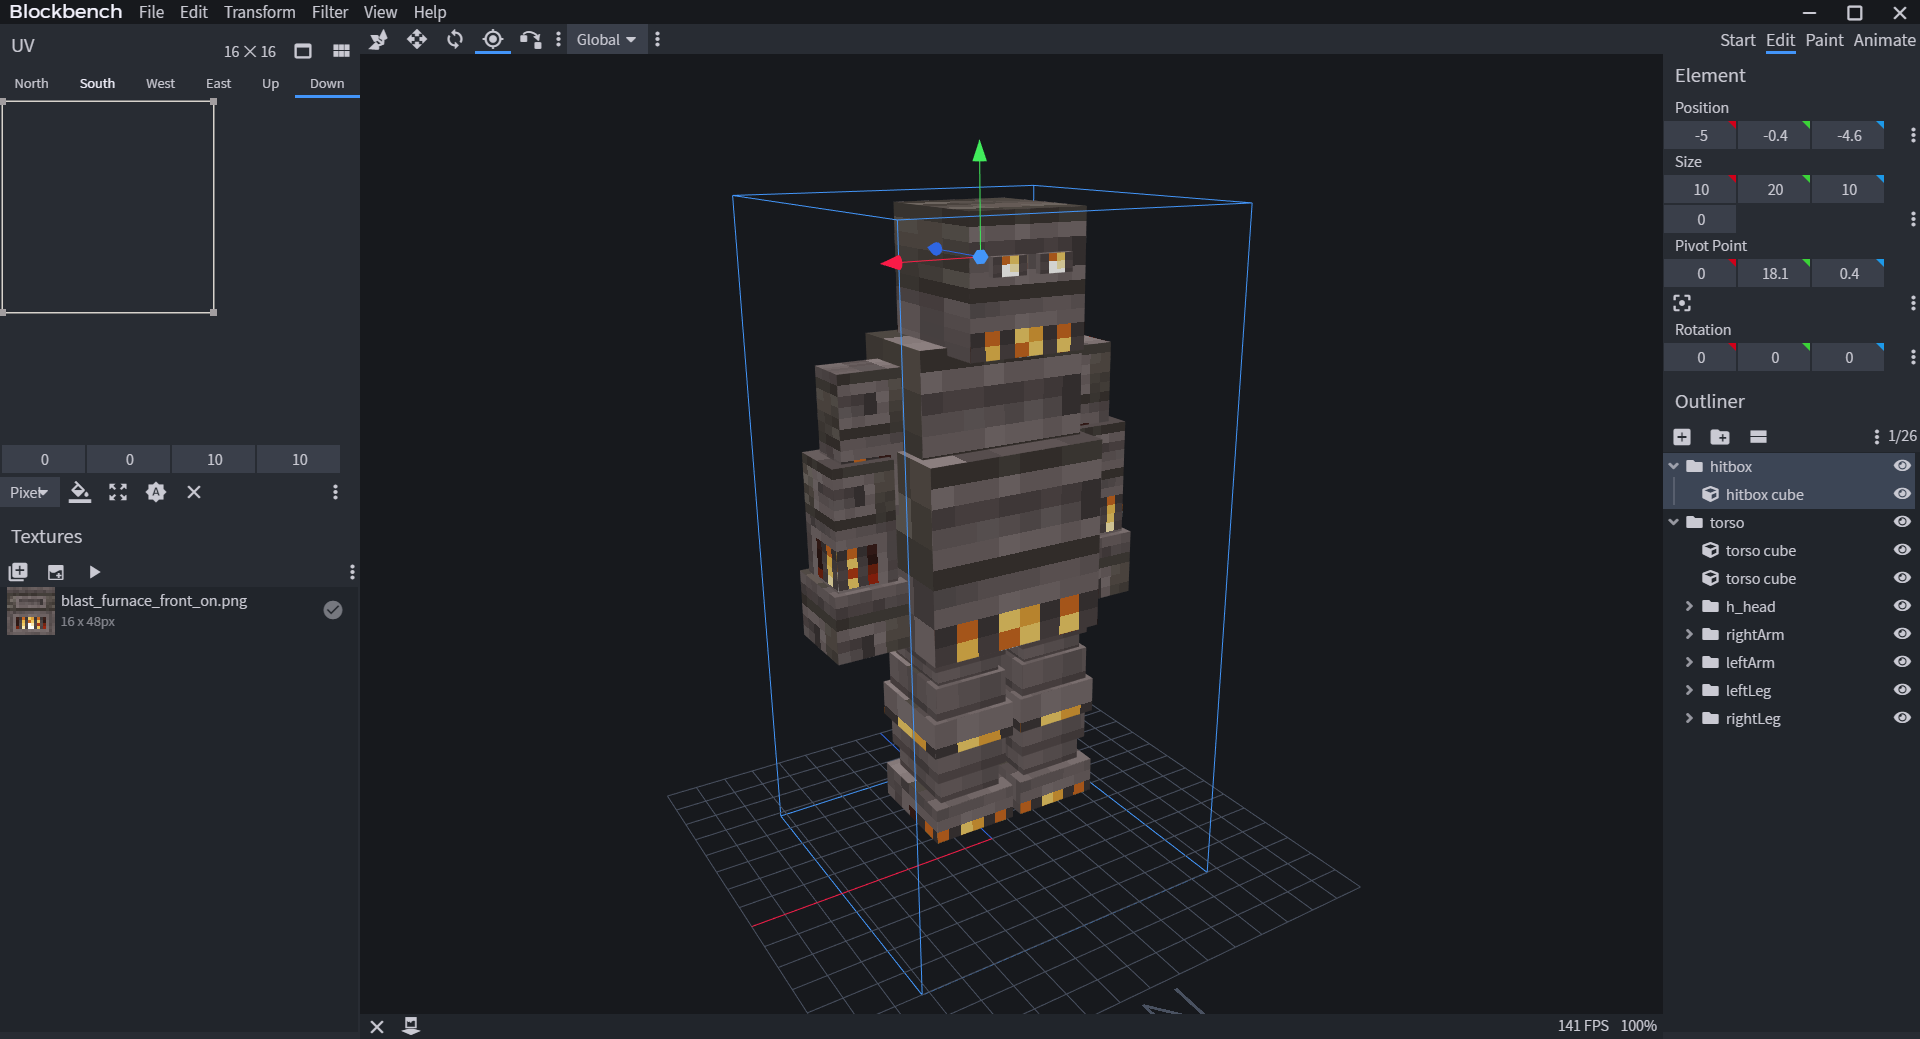Screen dimensions: 1920x1039
Task: Play texture animation button
Action: 94,572
